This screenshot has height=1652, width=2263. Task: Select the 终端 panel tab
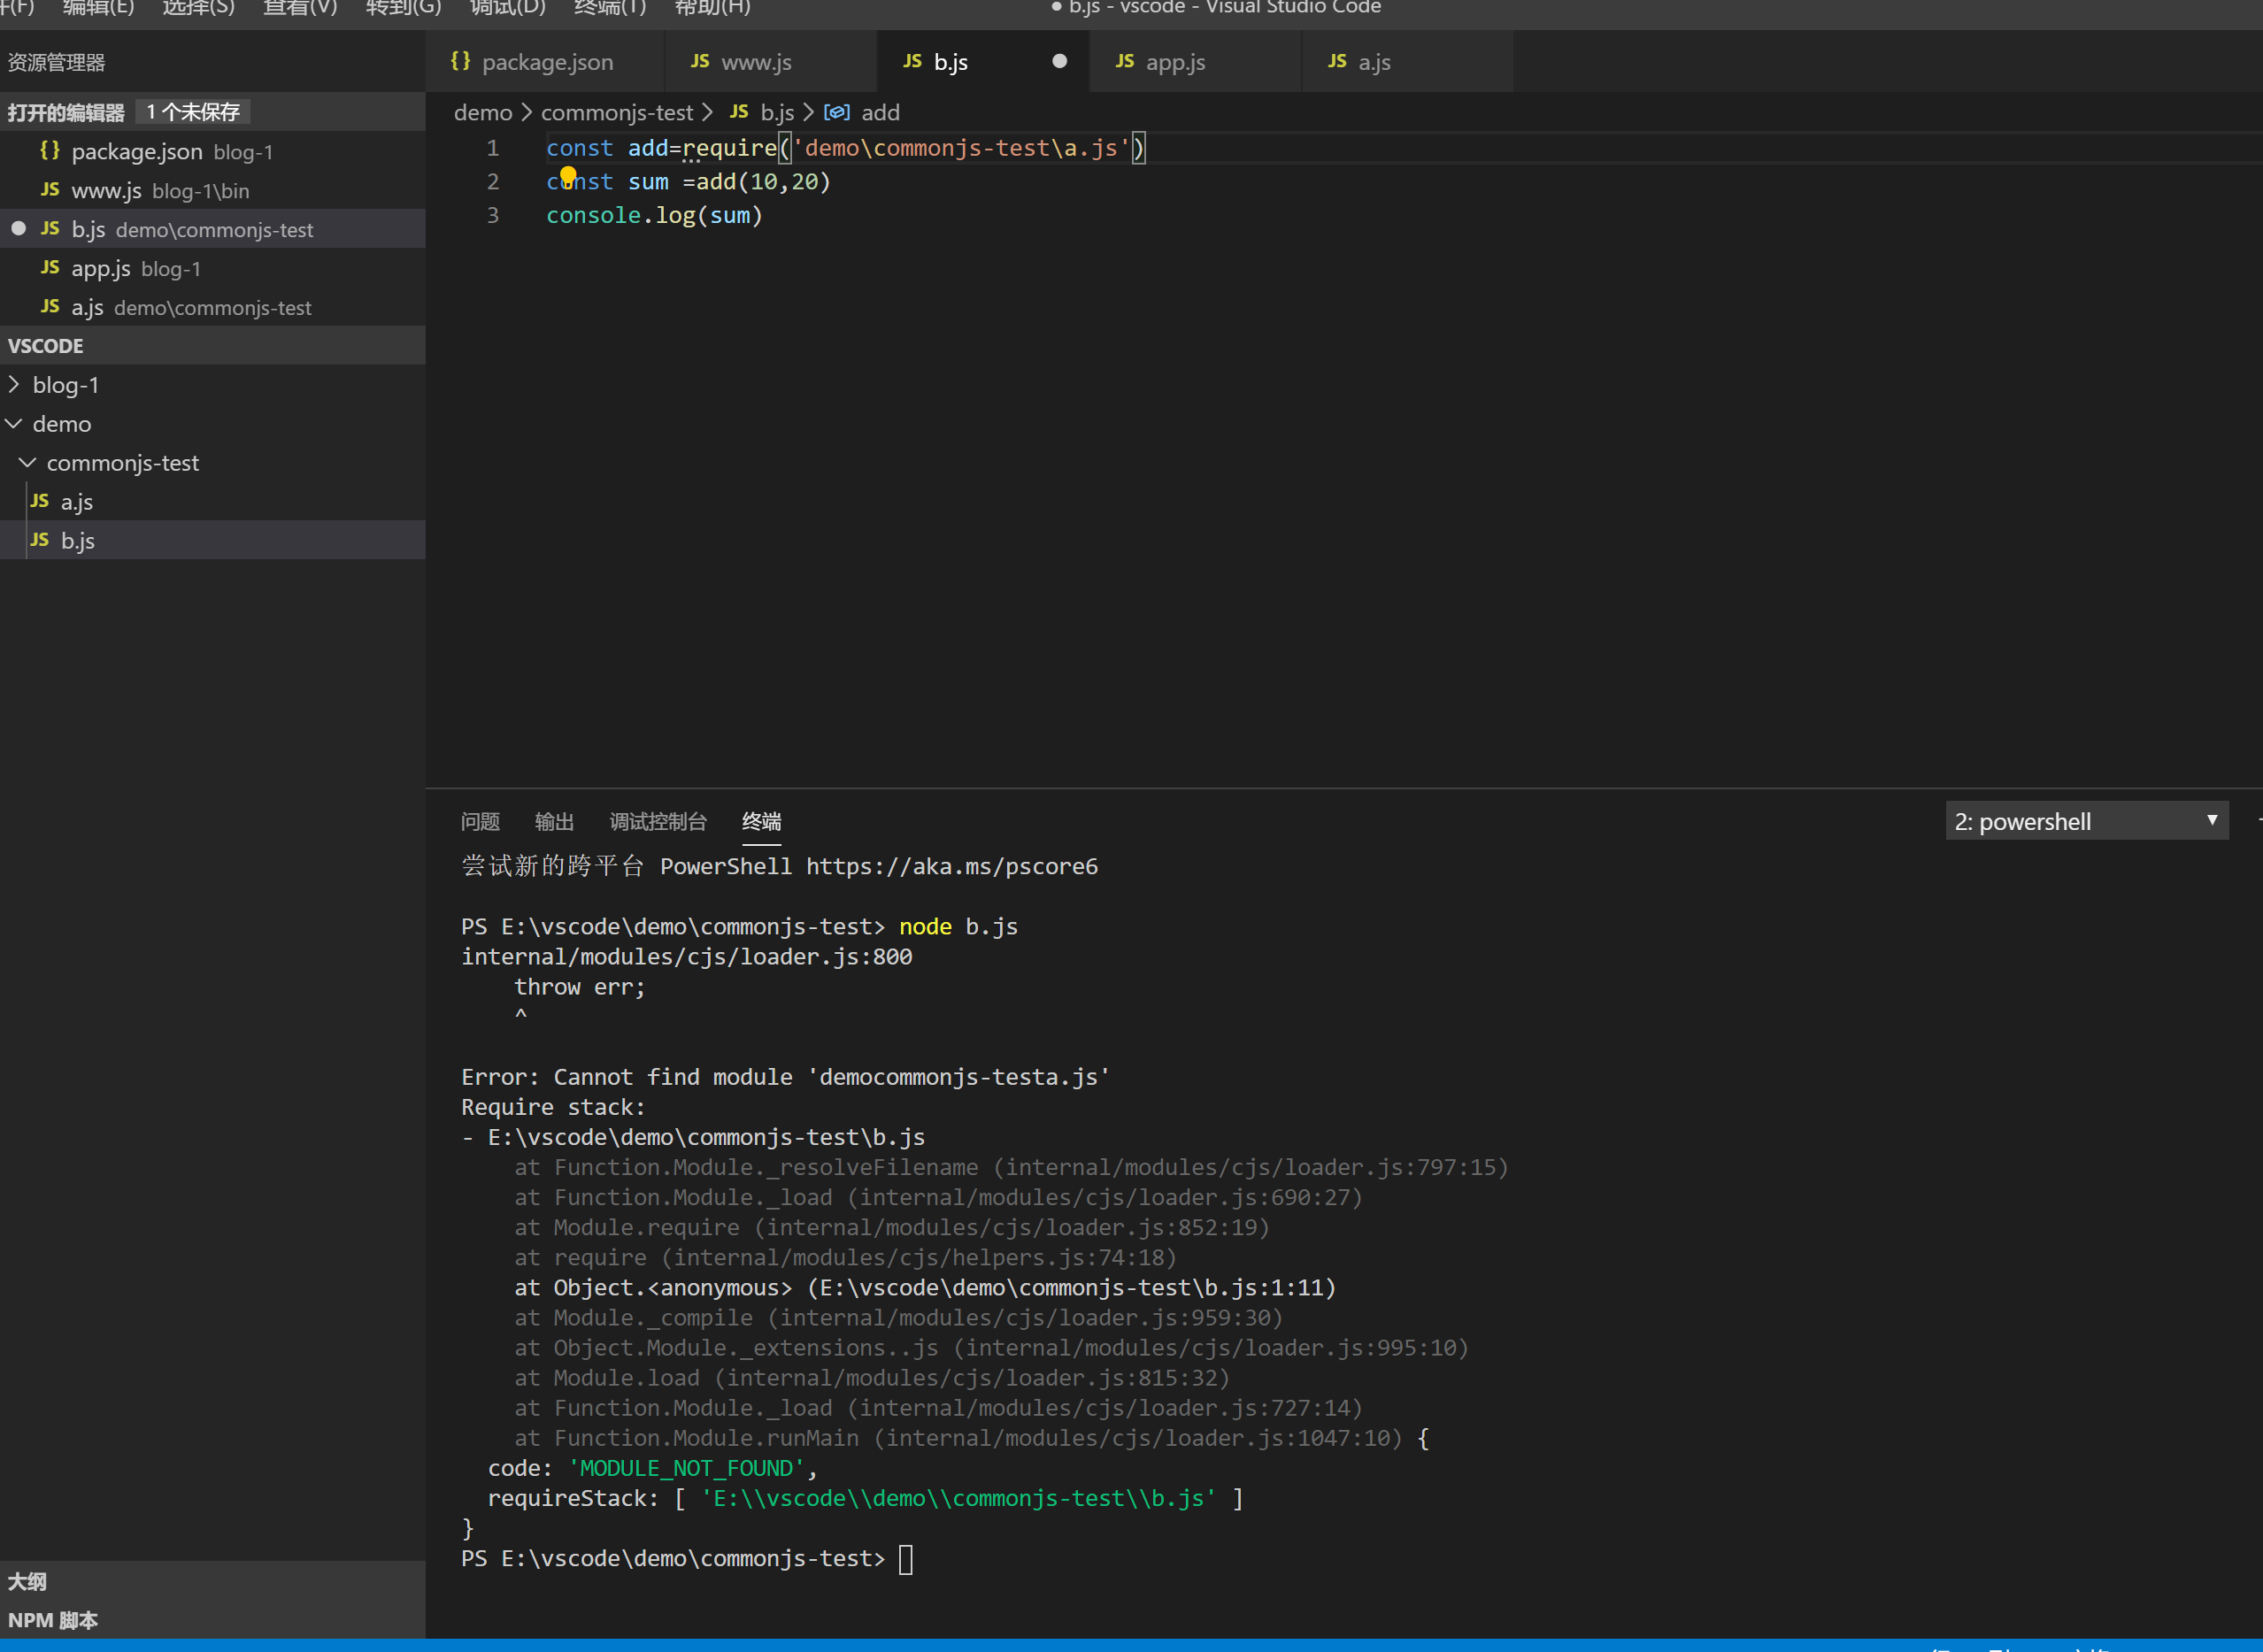(761, 821)
